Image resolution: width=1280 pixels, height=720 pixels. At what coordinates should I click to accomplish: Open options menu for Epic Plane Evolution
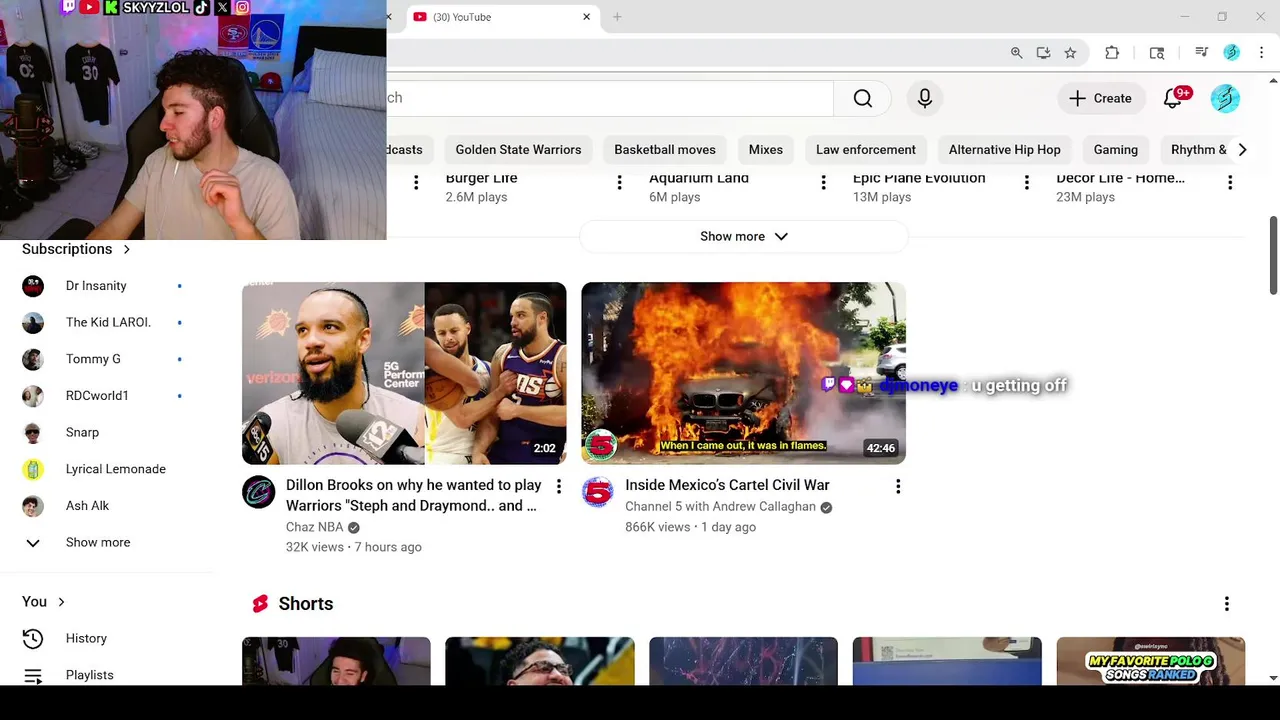coord(1026,182)
